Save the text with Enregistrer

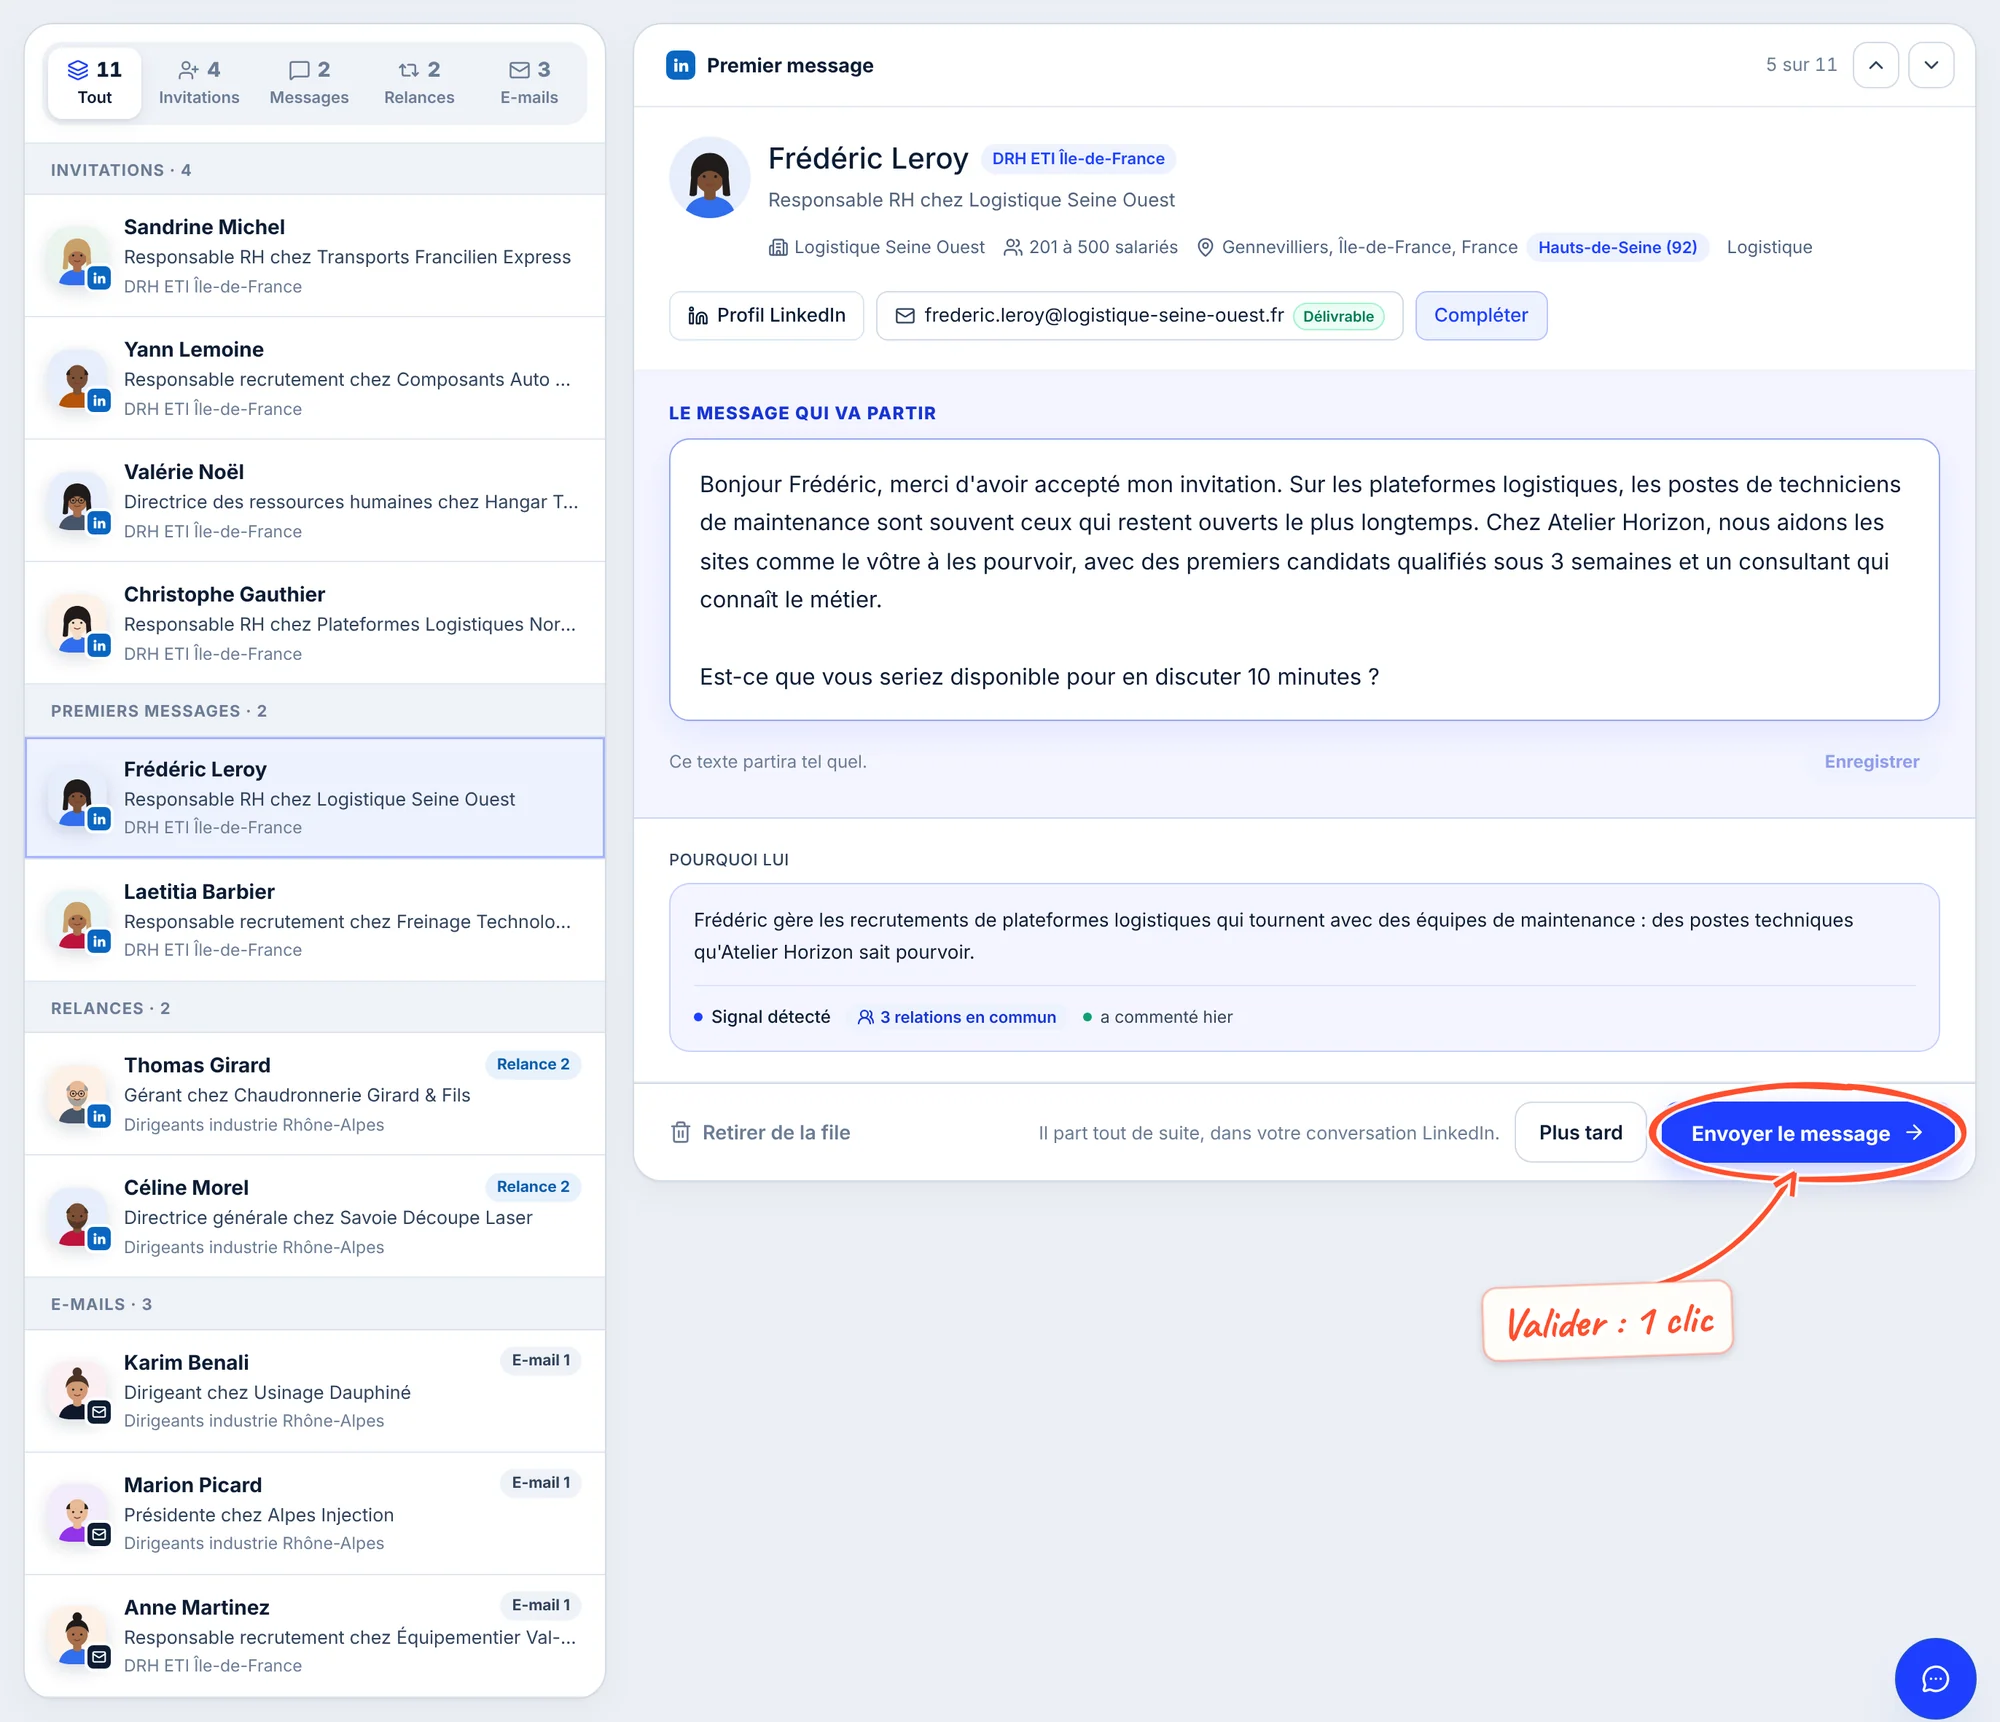coord(1871,762)
